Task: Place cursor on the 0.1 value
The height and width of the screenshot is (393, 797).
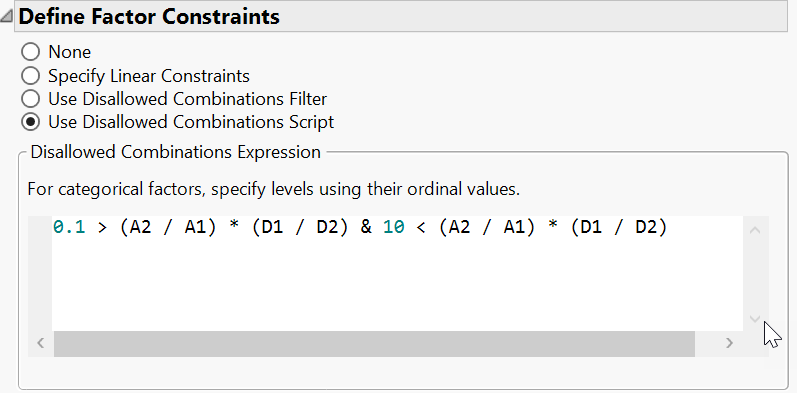Action: 69,228
